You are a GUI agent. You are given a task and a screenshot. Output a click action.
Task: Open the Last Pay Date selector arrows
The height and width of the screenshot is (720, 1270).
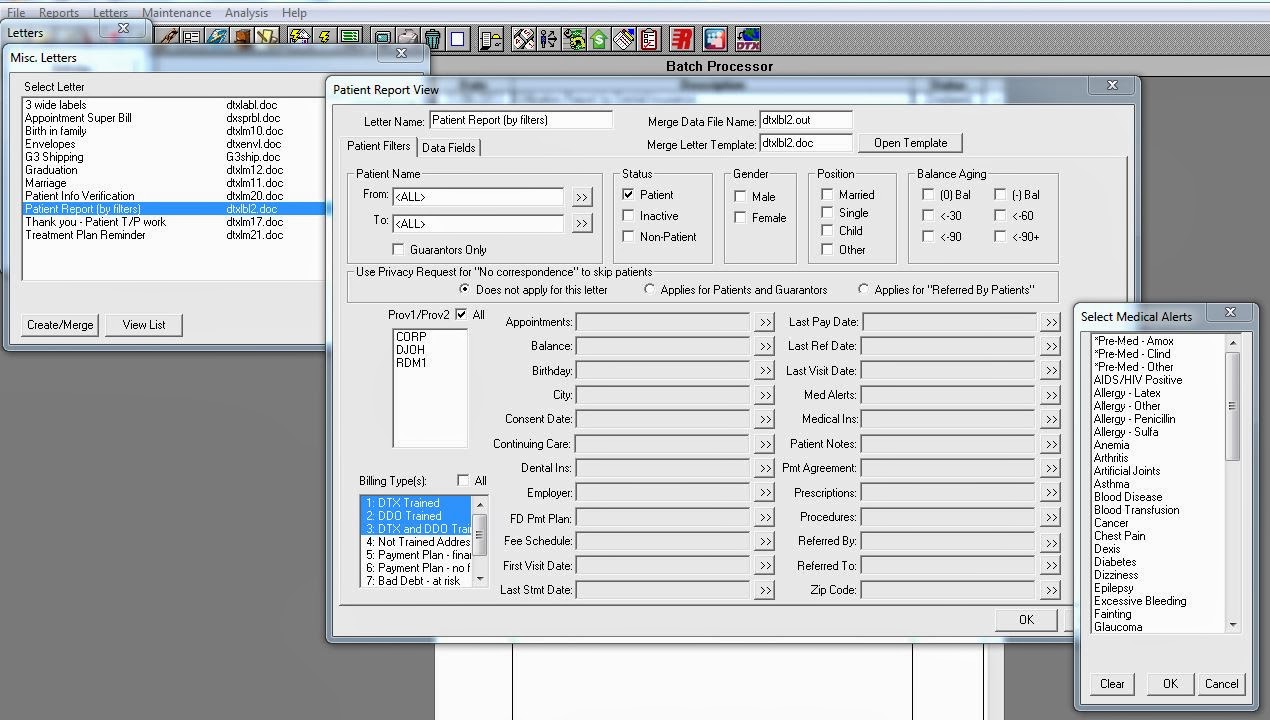pos(1050,323)
